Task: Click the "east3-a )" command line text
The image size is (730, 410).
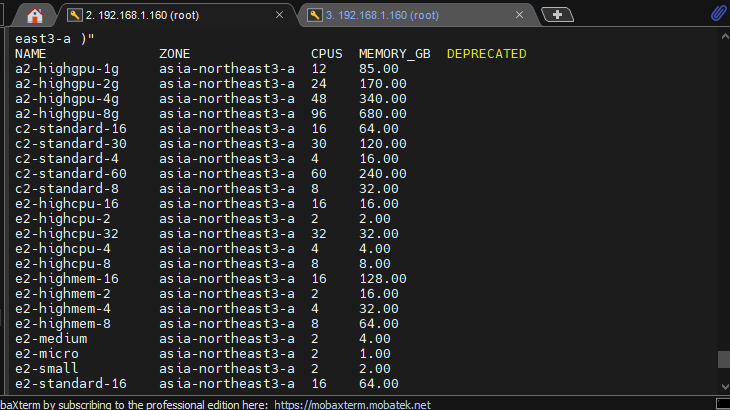Action: pos(55,39)
